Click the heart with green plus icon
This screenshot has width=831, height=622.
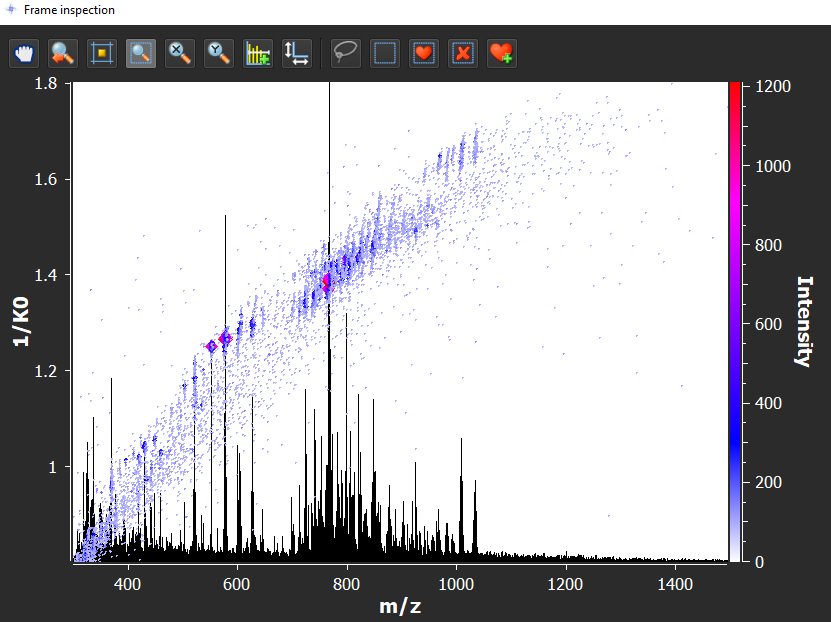501,53
